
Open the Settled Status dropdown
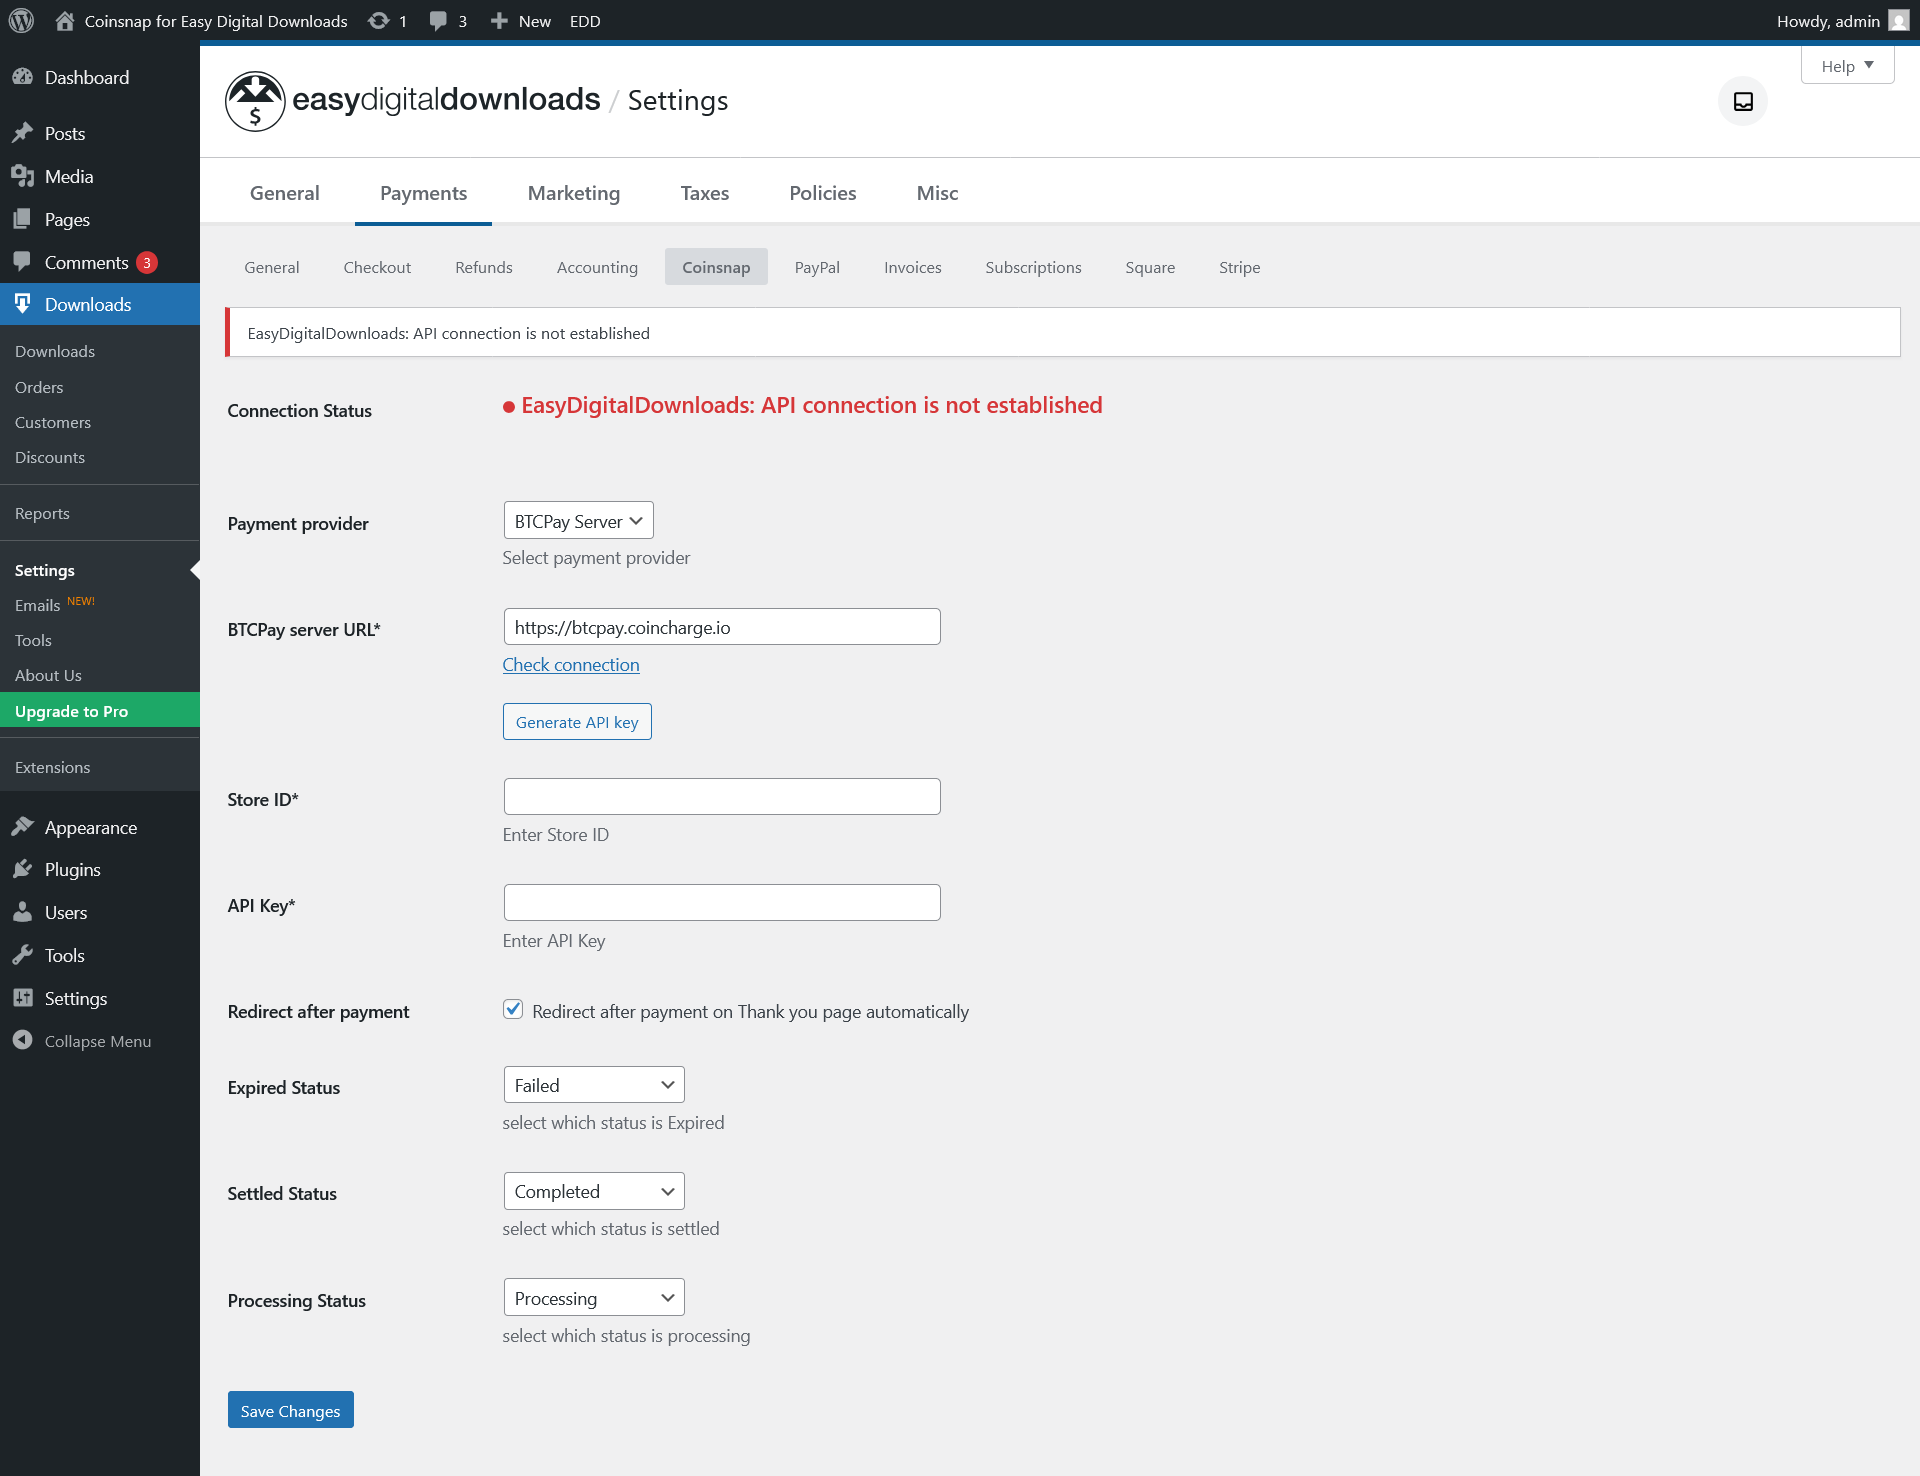point(594,1191)
